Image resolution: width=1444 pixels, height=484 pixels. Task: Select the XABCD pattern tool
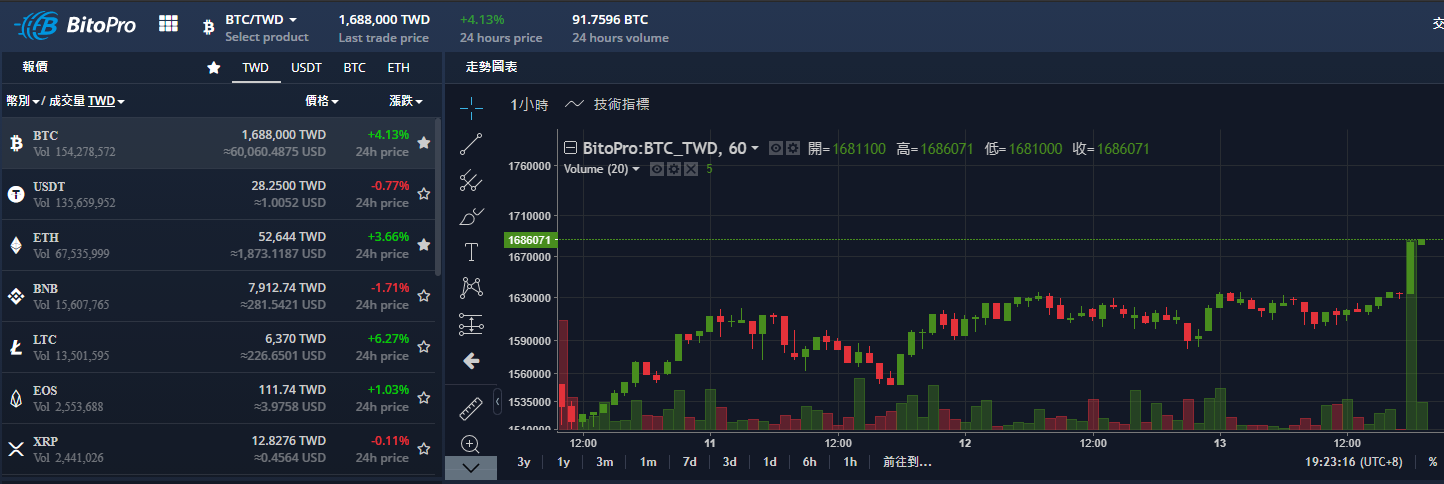[471, 288]
